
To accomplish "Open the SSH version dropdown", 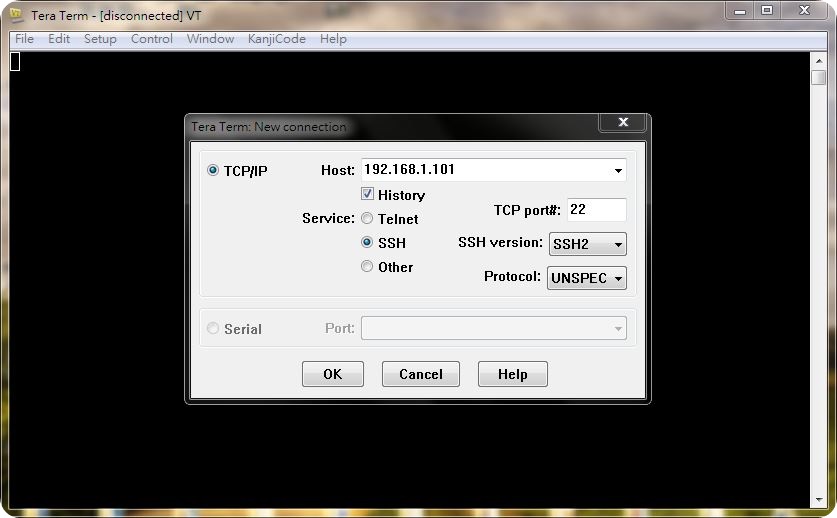I will click(x=587, y=244).
